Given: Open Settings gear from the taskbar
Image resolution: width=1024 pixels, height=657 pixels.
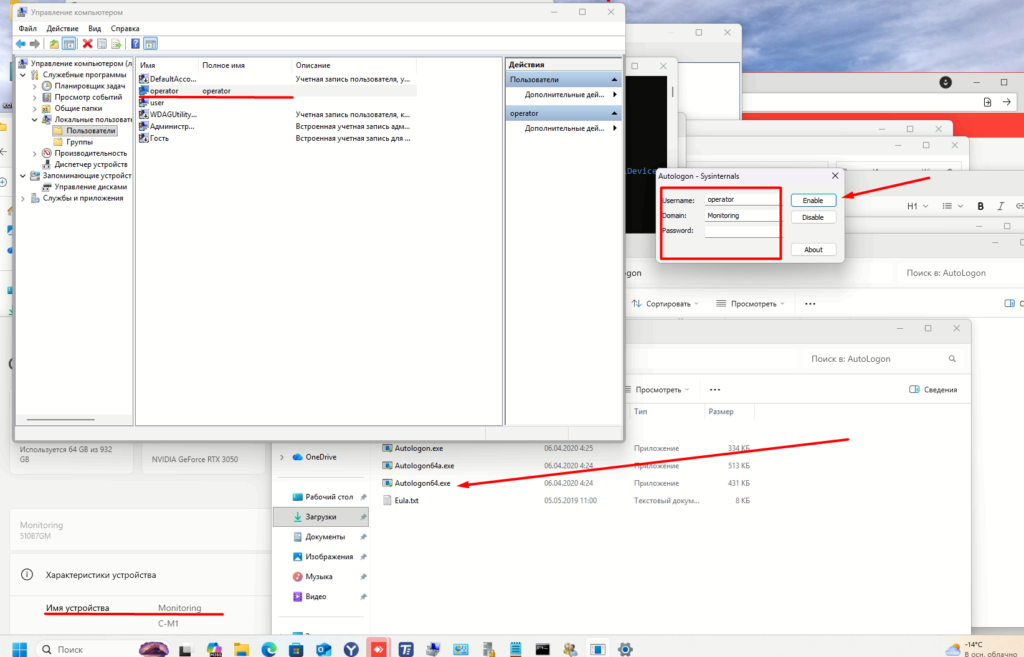Looking at the screenshot, I should pyautogui.click(x=625, y=649).
